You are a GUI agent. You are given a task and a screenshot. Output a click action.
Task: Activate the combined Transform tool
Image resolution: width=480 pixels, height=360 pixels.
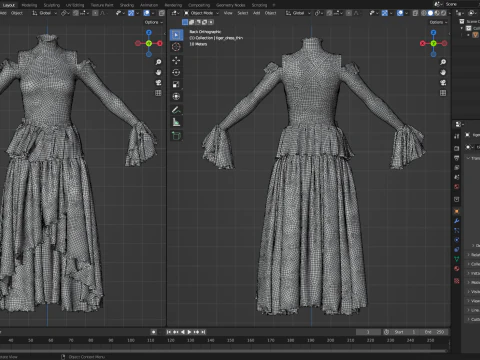pos(176,96)
